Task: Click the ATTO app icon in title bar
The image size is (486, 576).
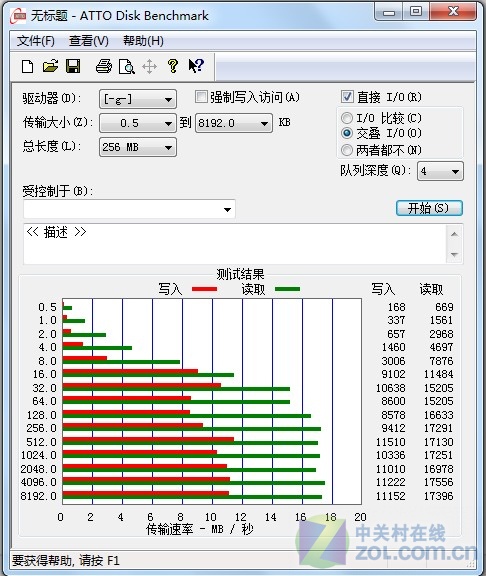Action: [18, 16]
